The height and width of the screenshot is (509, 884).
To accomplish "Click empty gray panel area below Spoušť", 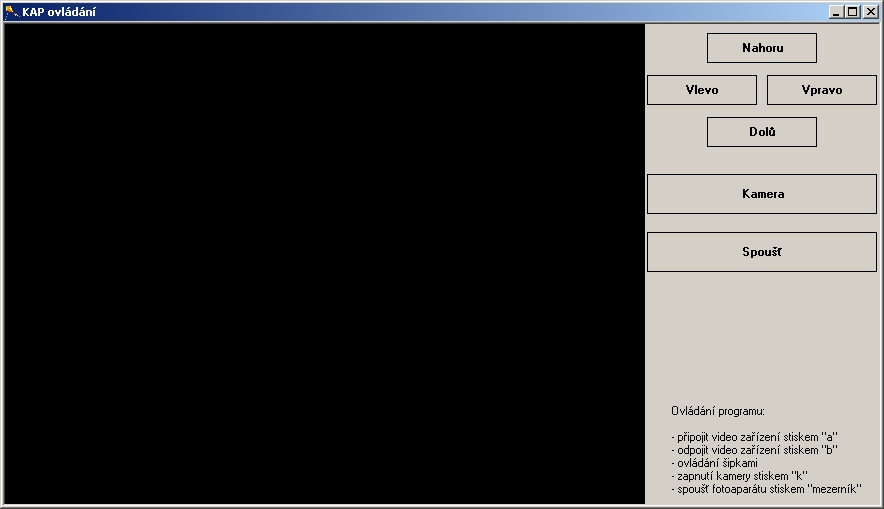I will tap(761, 335).
